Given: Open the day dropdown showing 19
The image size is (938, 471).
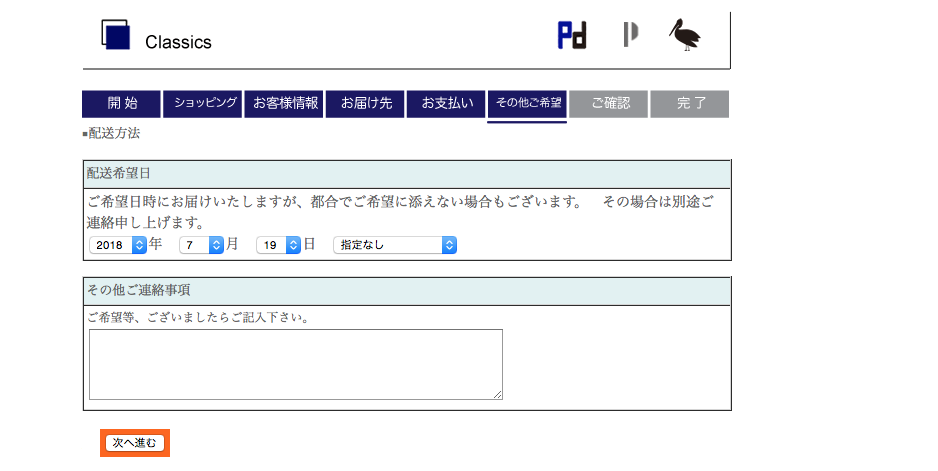Looking at the screenshot, I should pos(278,245).
